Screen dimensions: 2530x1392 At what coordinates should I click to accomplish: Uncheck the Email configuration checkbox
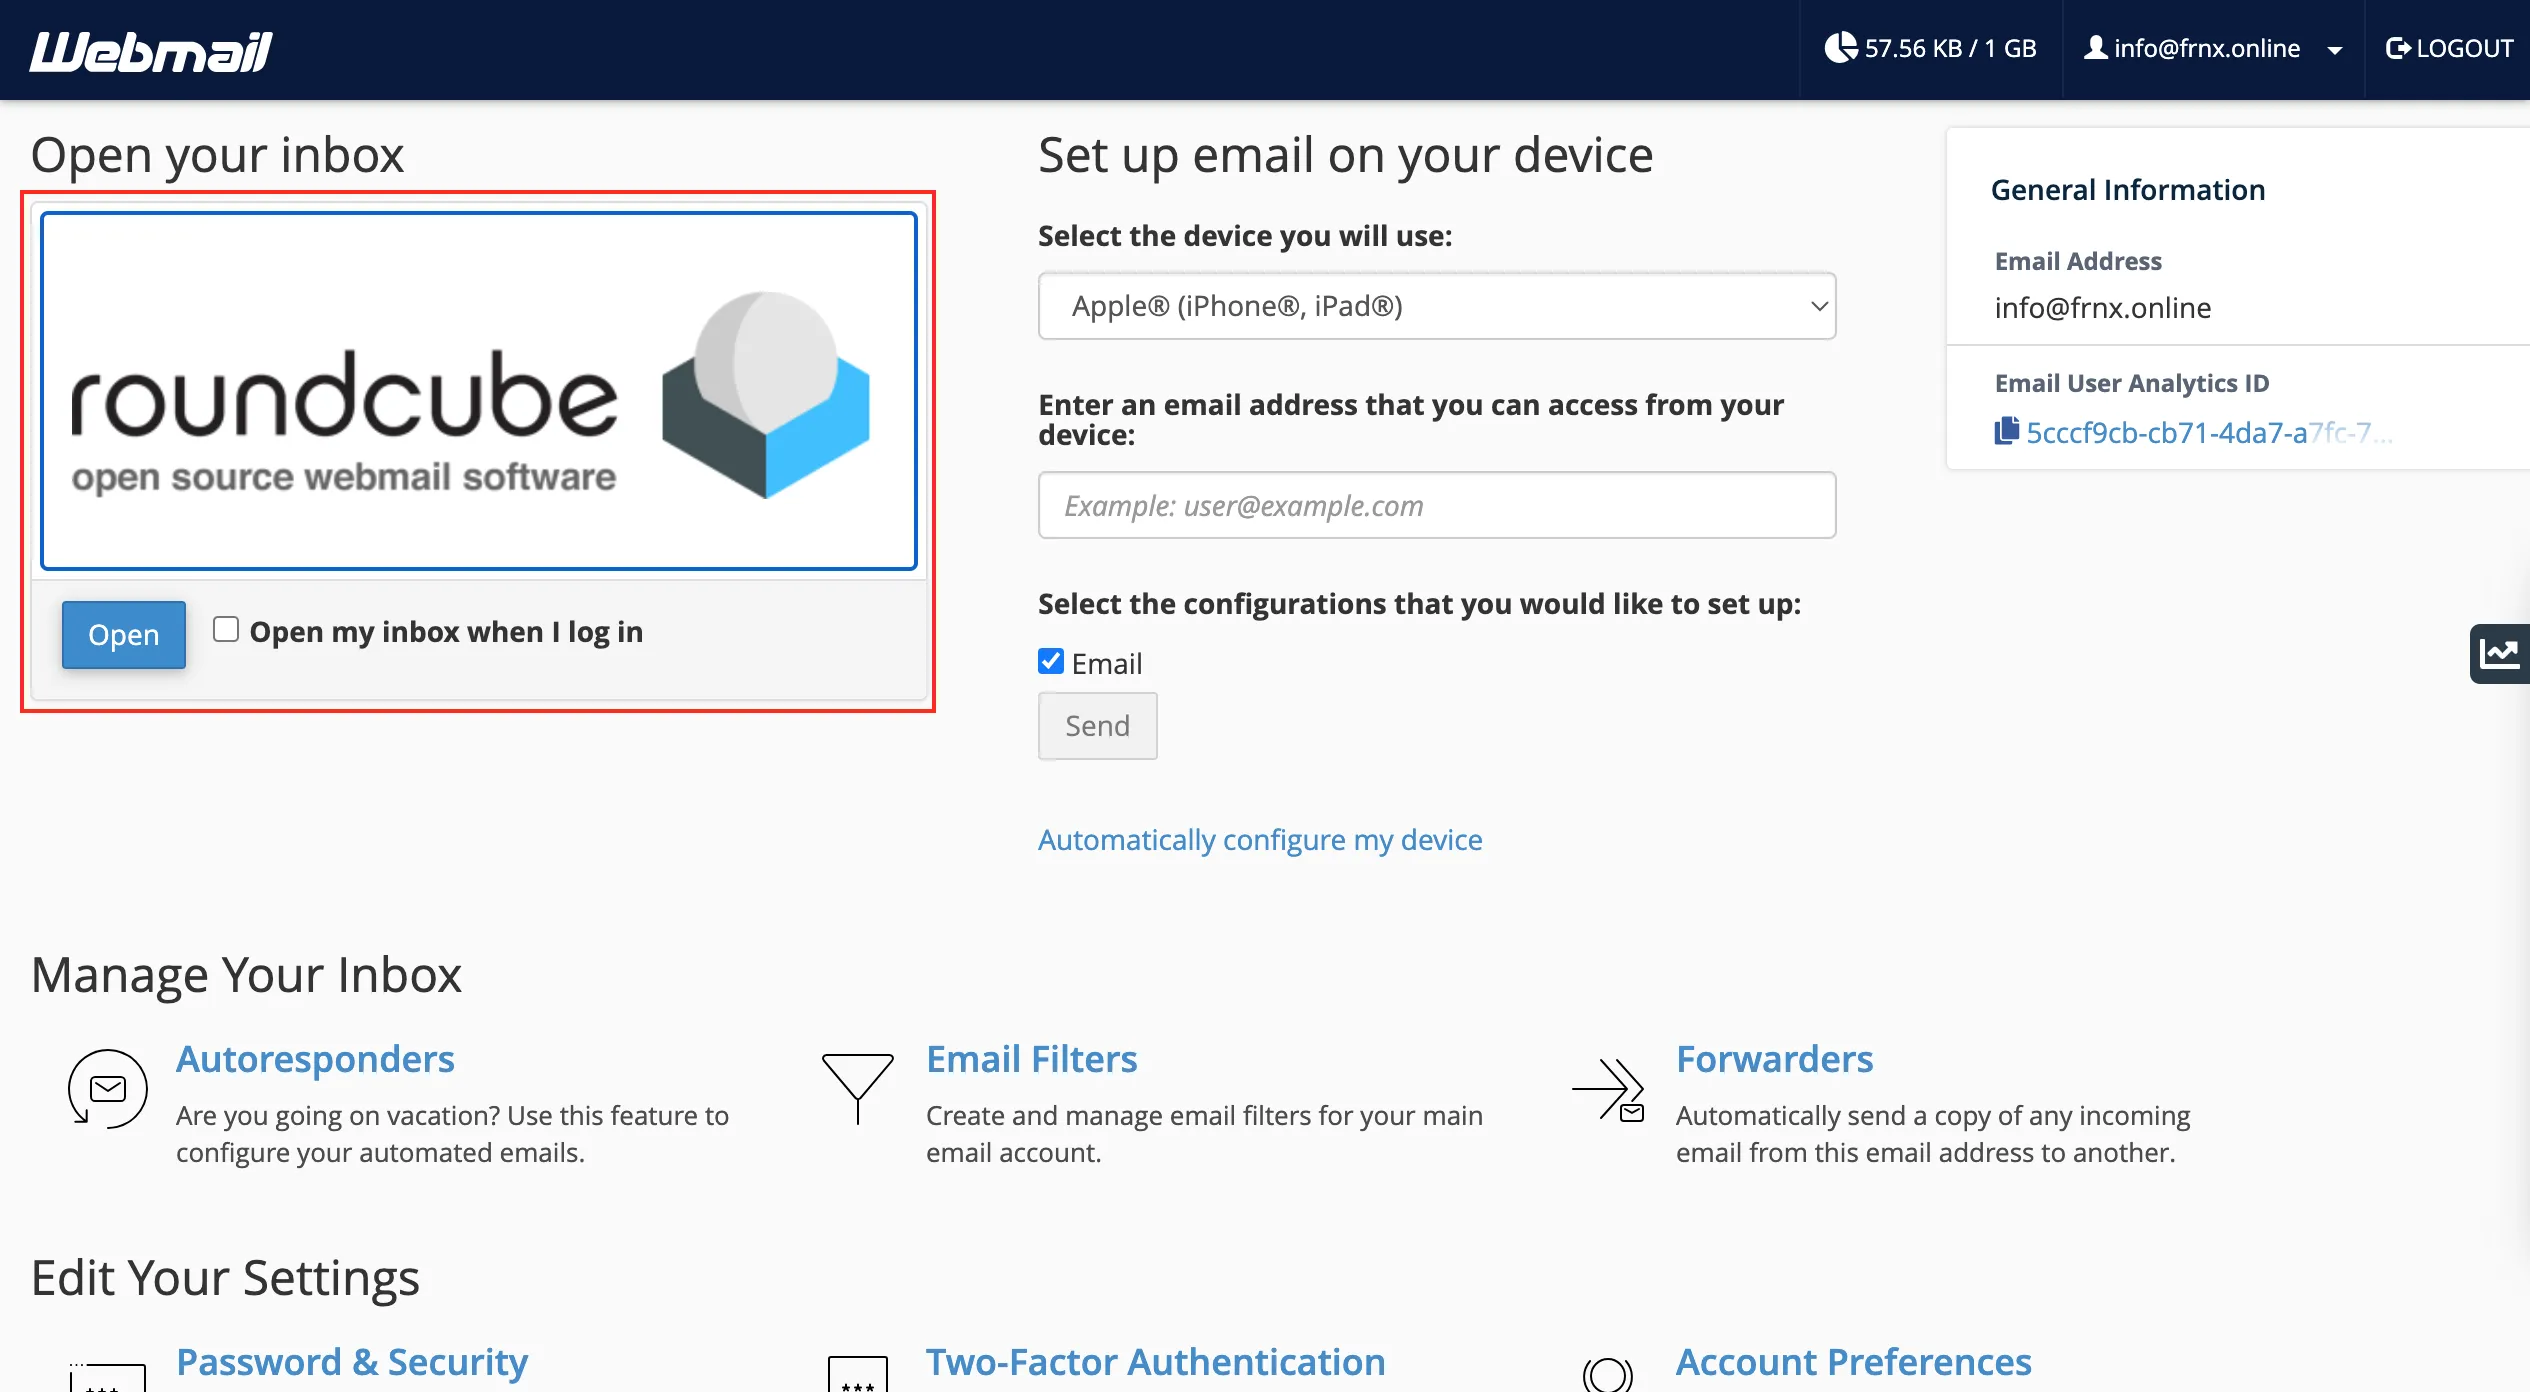tap(1051, 661)
